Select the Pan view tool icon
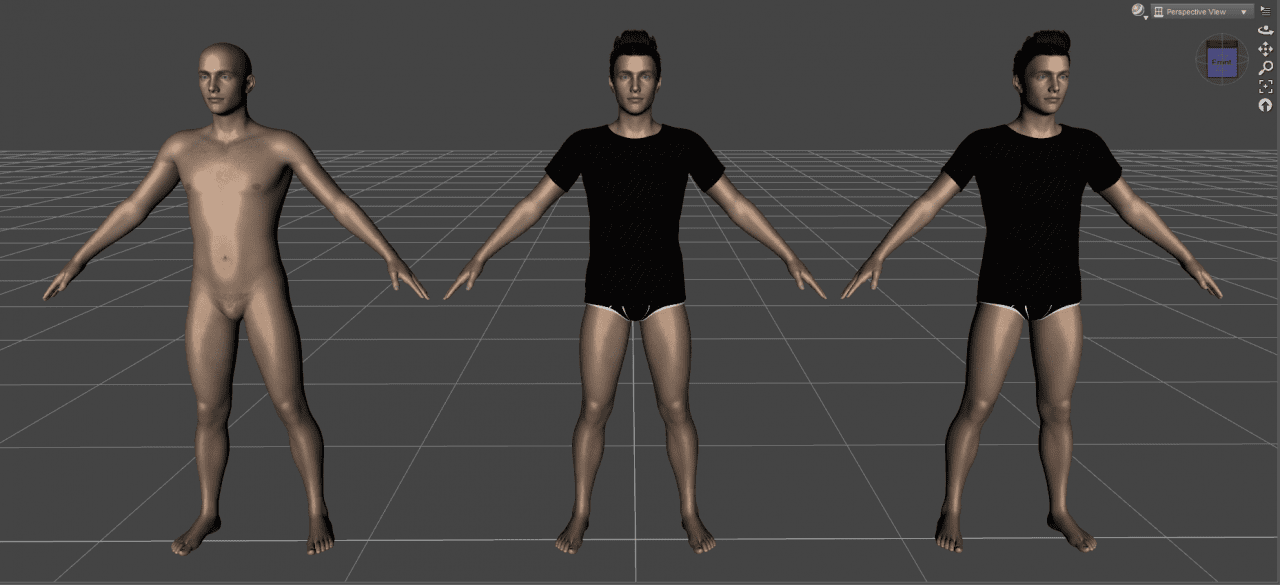The height and width of the screenshot is (585, 1280). (x=1266, y=49)
